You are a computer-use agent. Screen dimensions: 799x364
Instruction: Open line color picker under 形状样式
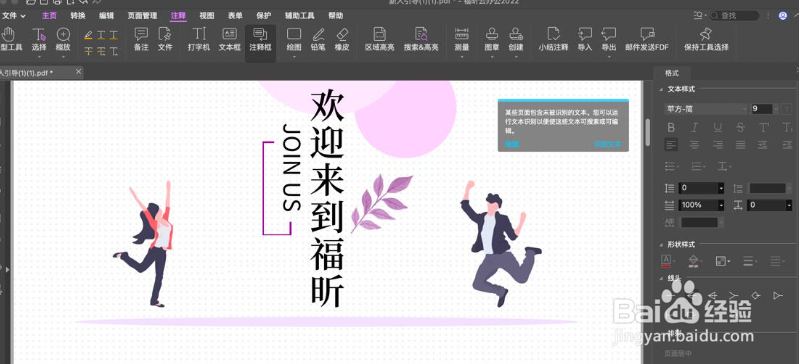(667, 262)
